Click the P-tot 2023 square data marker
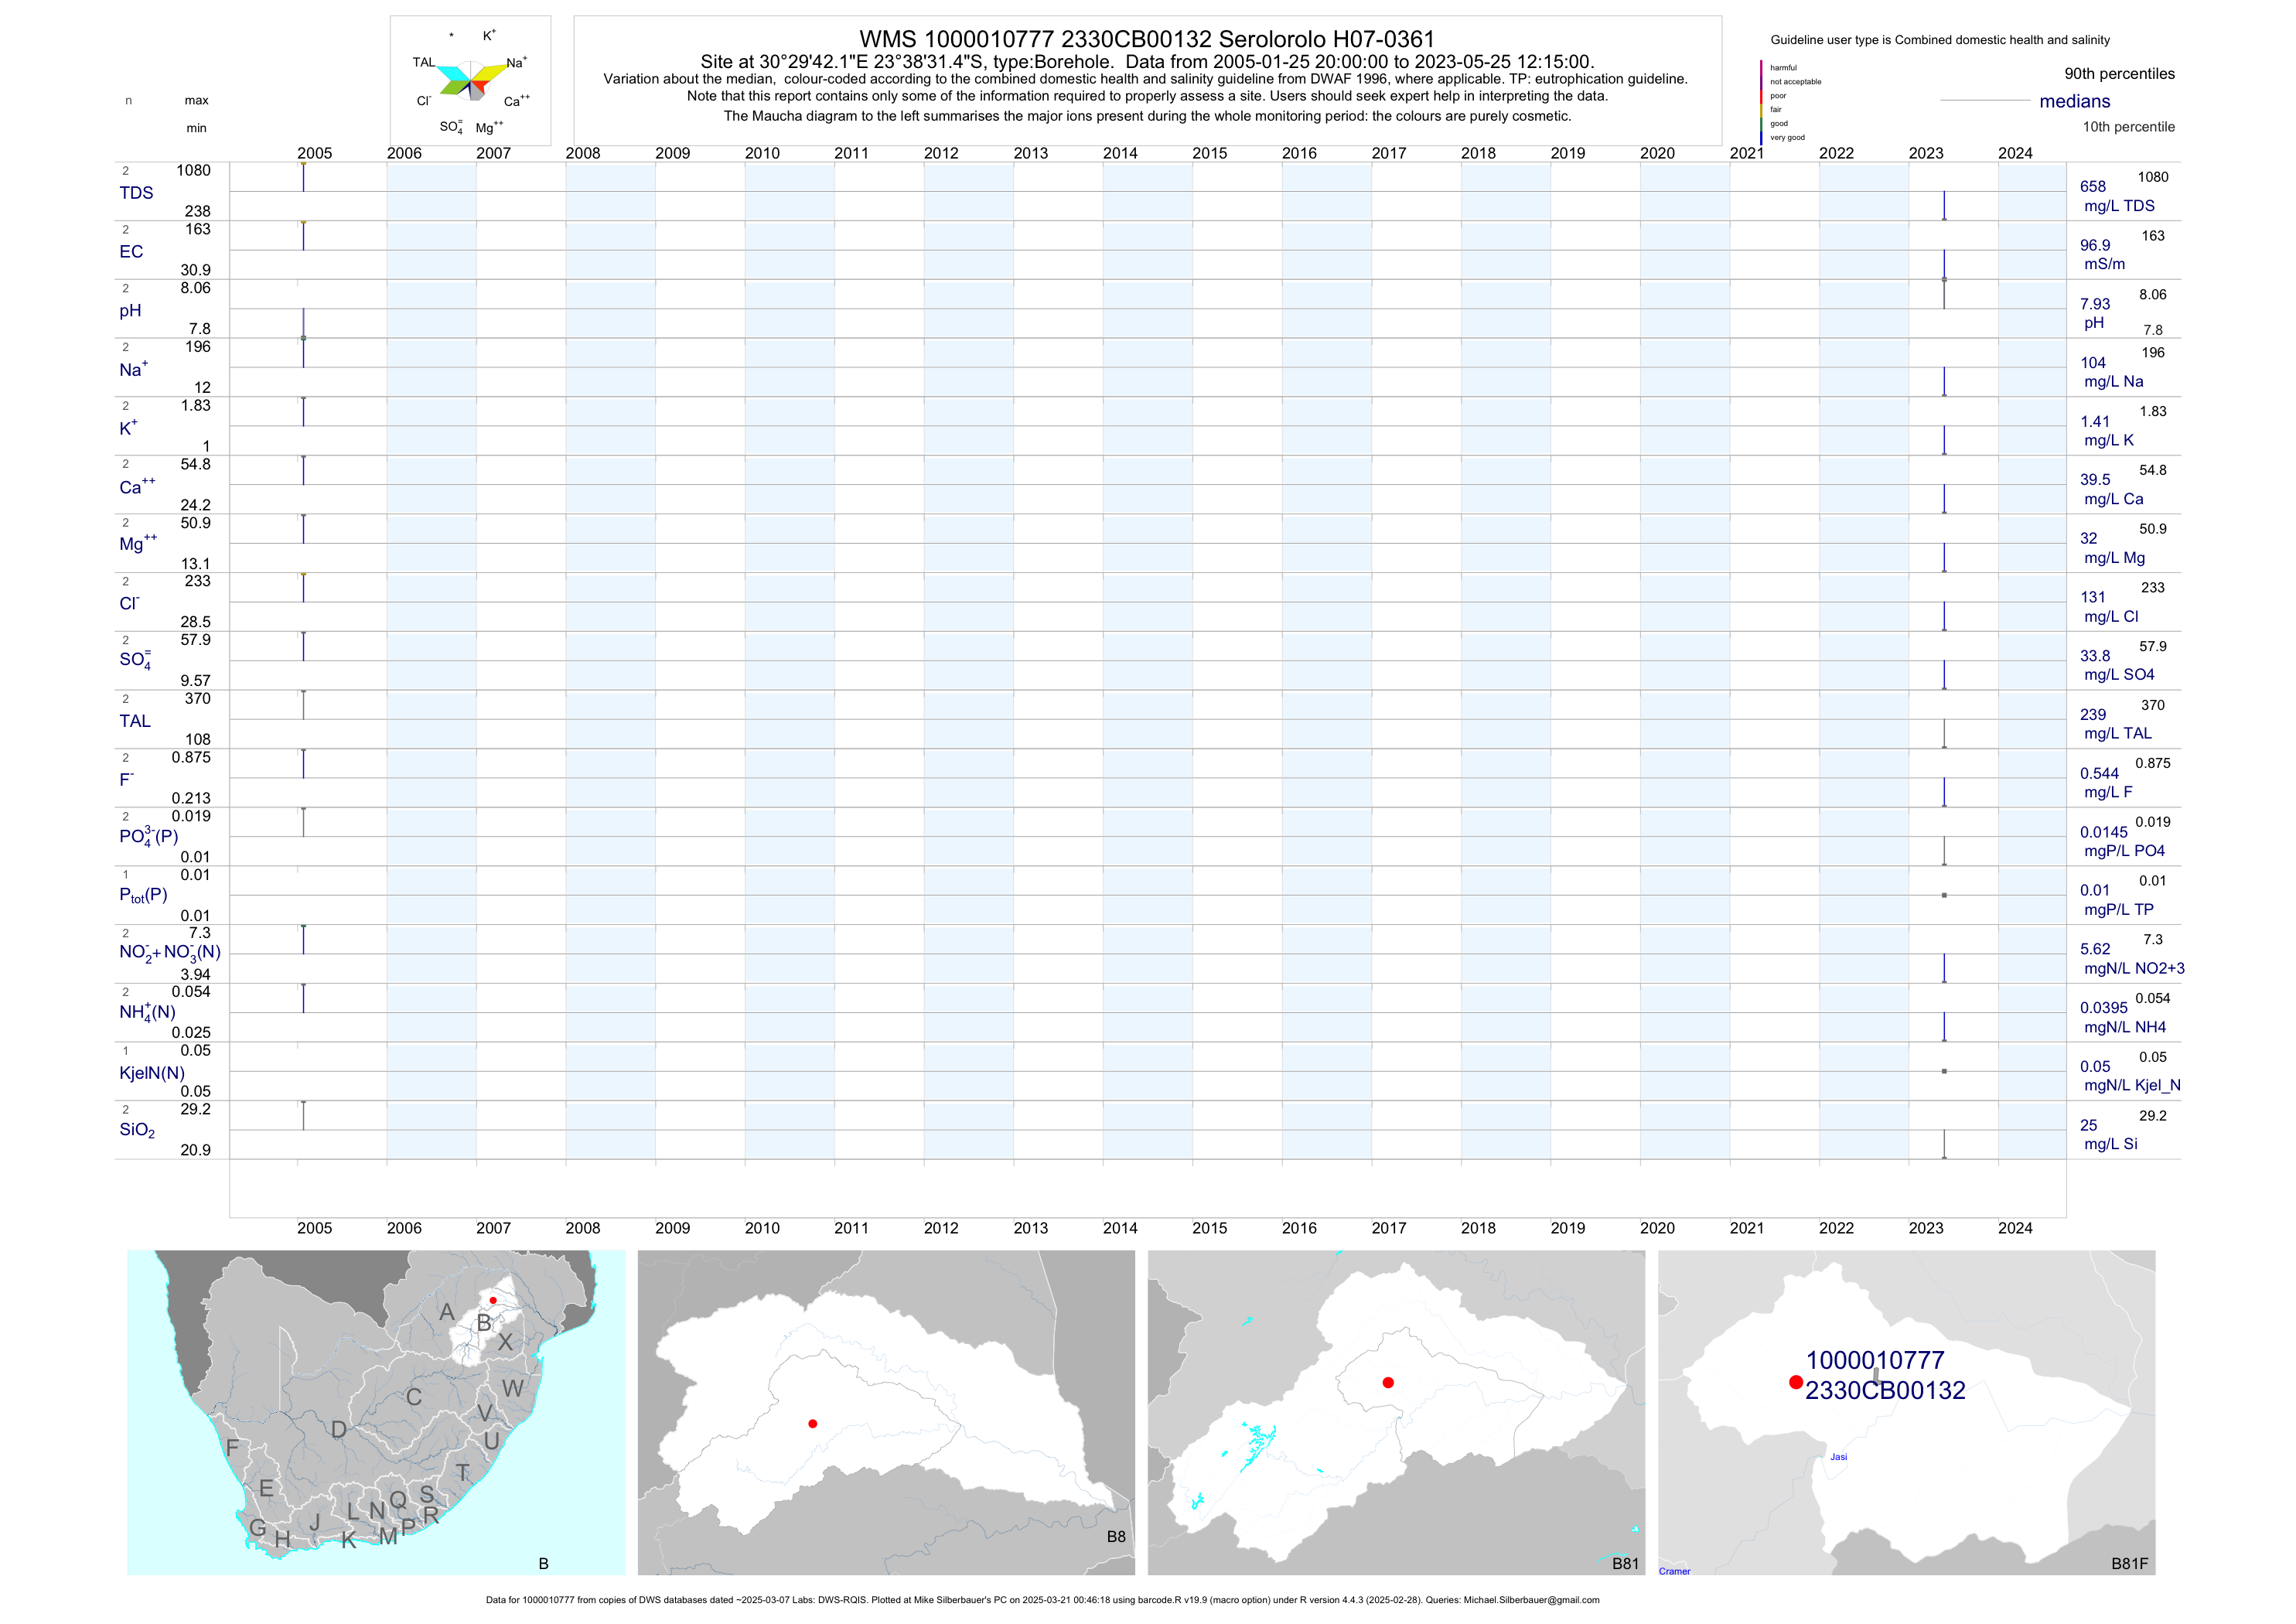 [x=1944, y=895]
